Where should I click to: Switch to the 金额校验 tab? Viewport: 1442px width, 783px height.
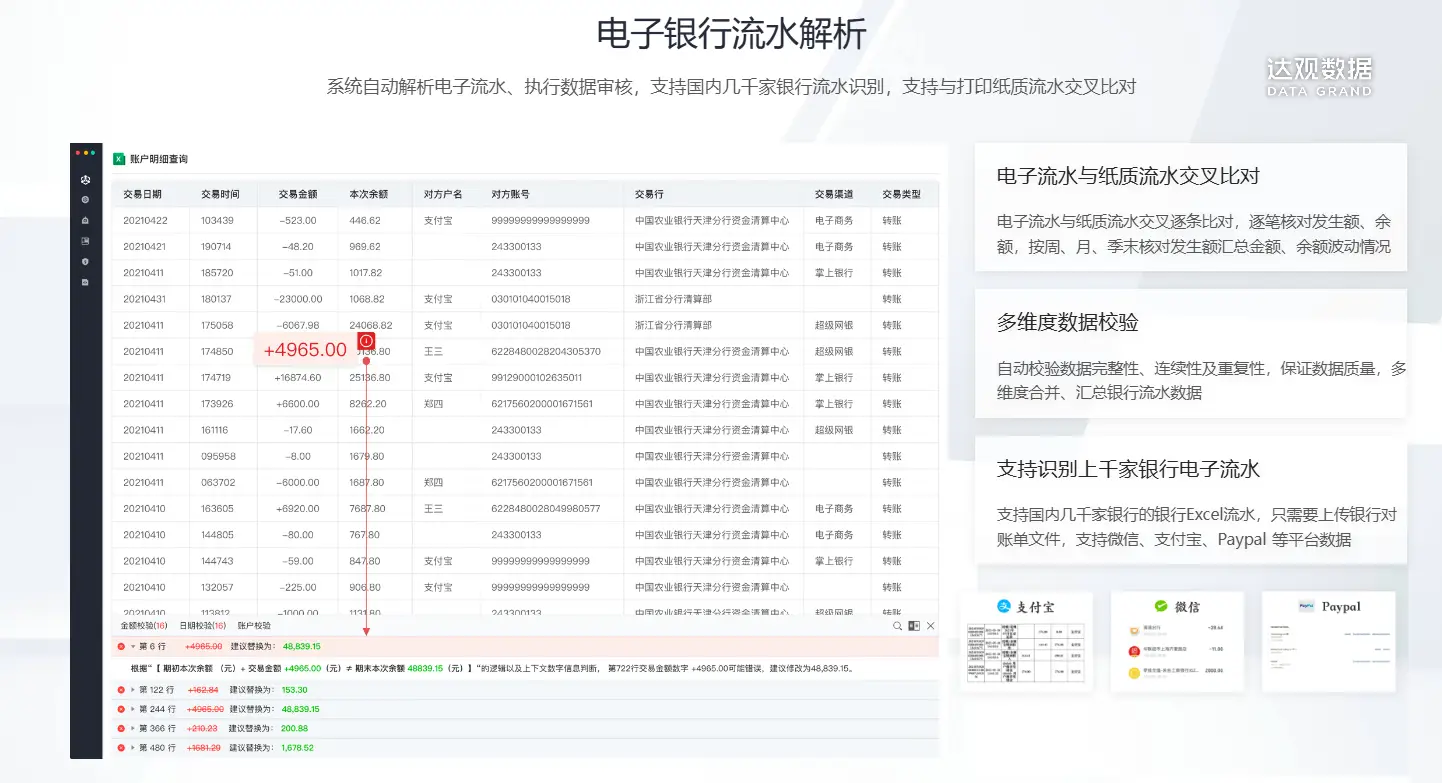[x=143, y=626]
